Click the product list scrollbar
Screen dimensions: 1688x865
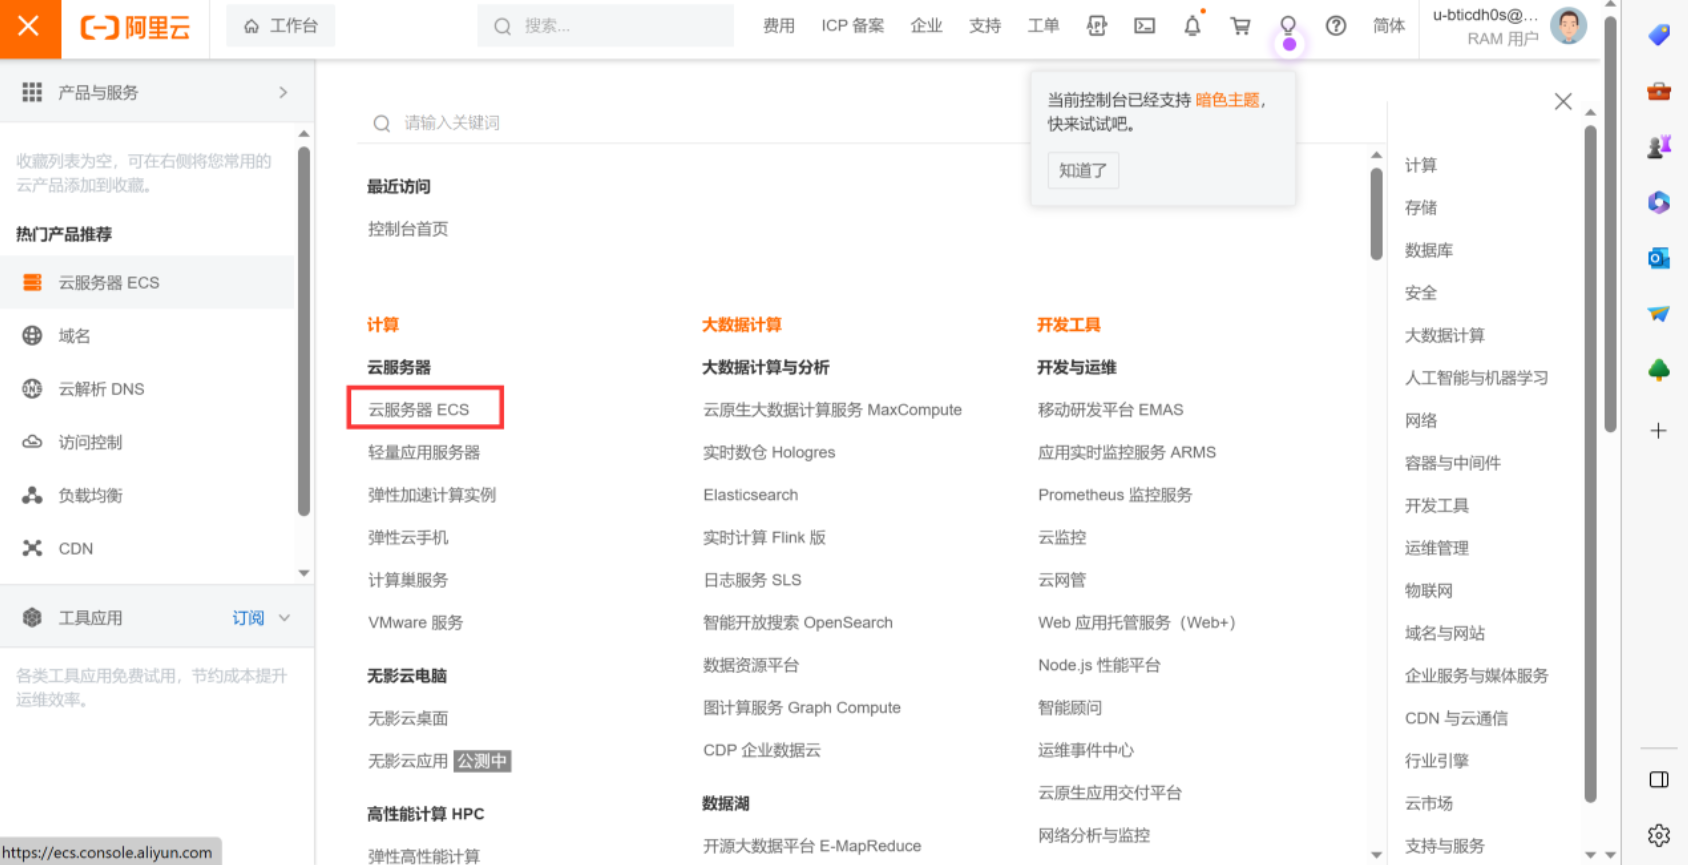1376,214
